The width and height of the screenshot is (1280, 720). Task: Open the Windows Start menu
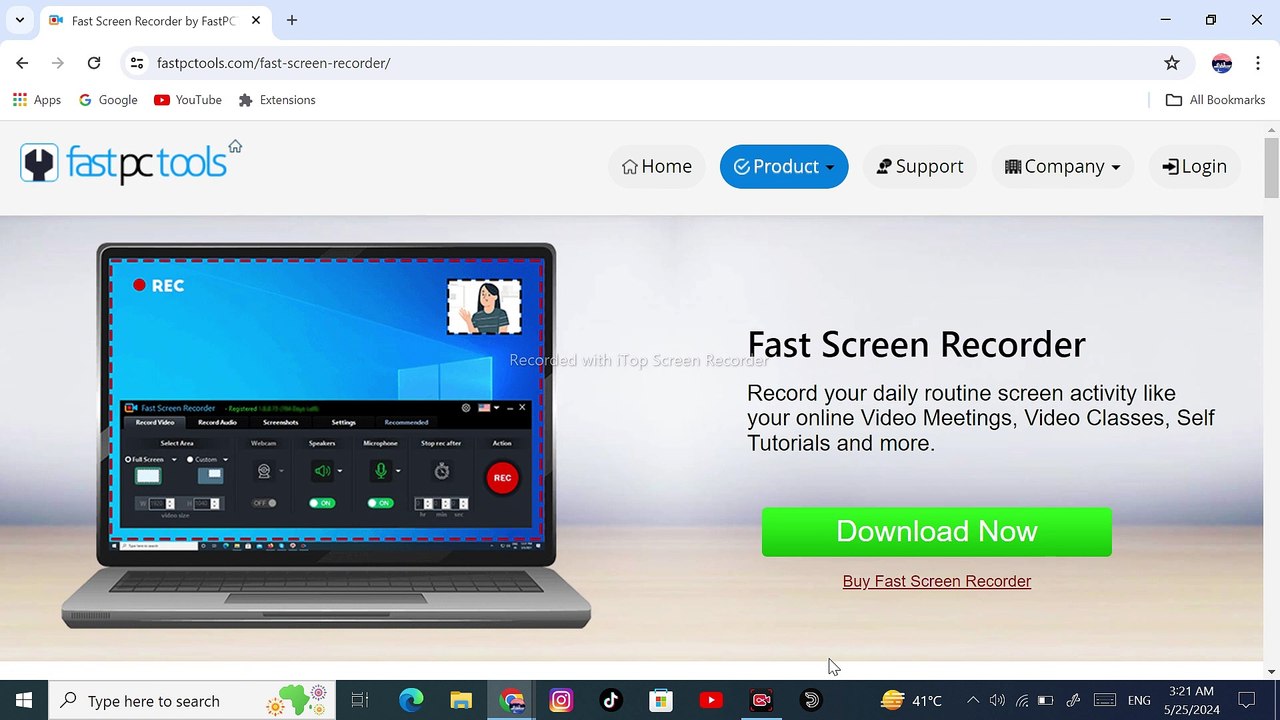[24, 700]
